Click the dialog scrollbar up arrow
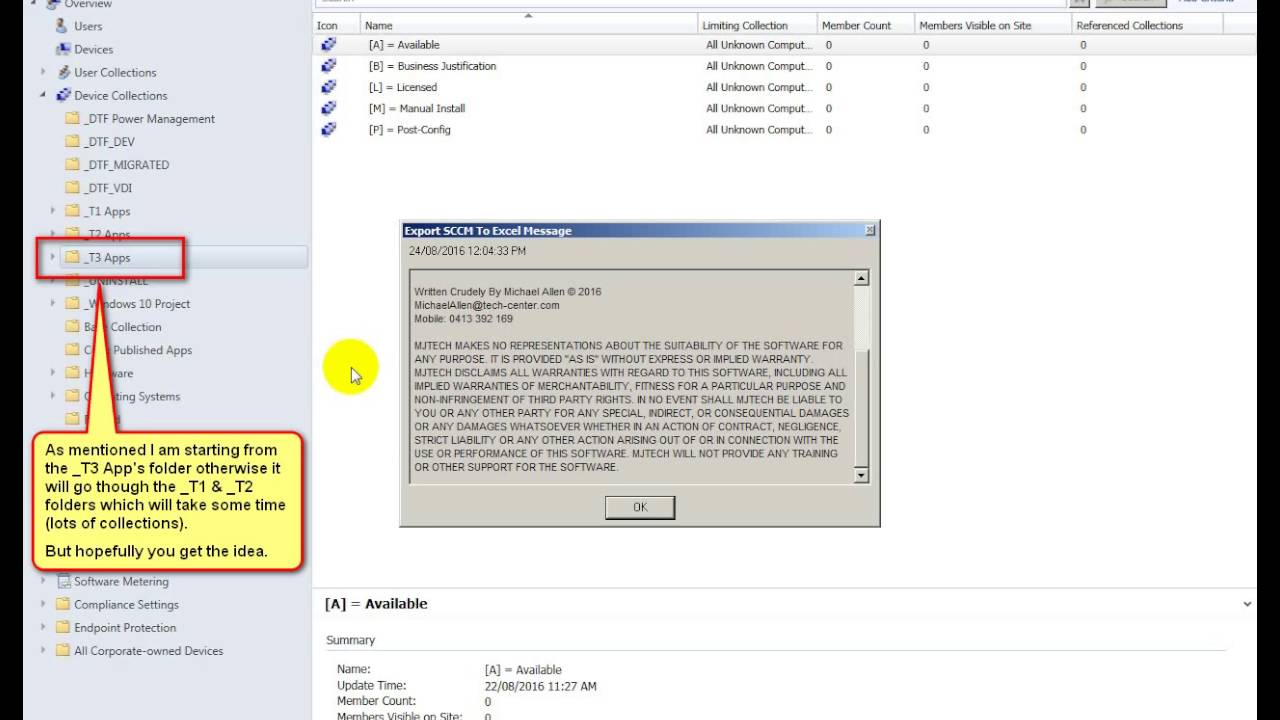Image resolution: width=1280 pixels, height=720 pixels. pos(861,277)
